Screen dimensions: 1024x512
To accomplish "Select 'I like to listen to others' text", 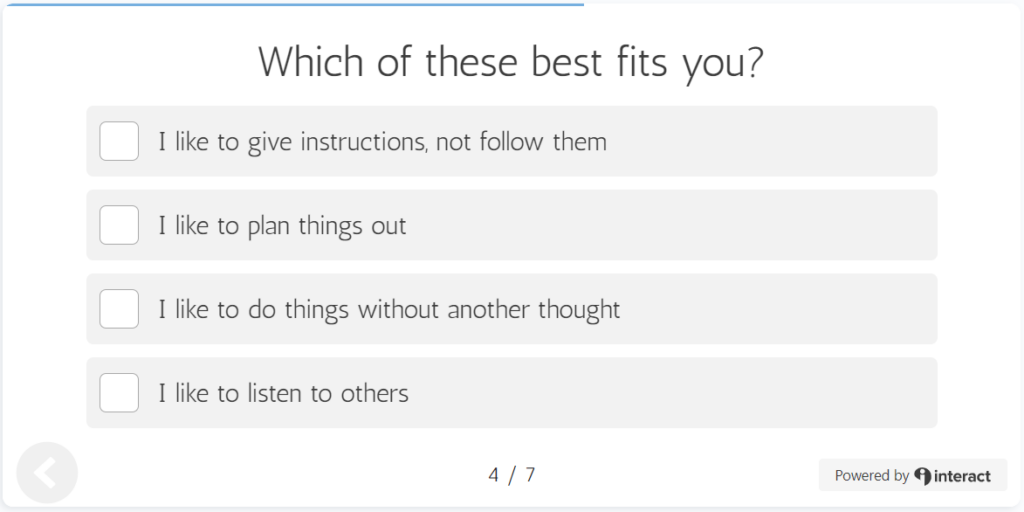I will pyautogui.click(x=283, y=393).
